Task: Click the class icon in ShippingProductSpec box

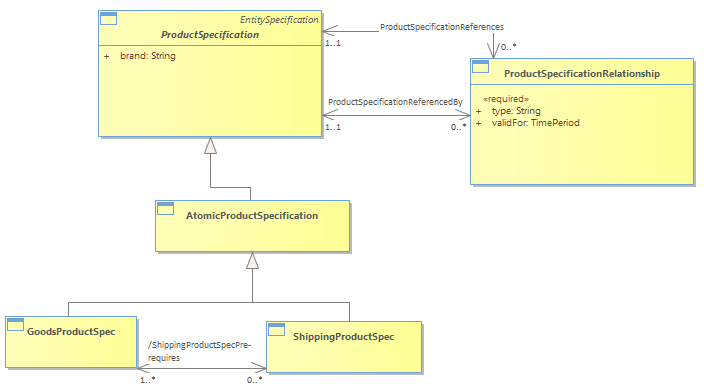Action: (276, 330)
